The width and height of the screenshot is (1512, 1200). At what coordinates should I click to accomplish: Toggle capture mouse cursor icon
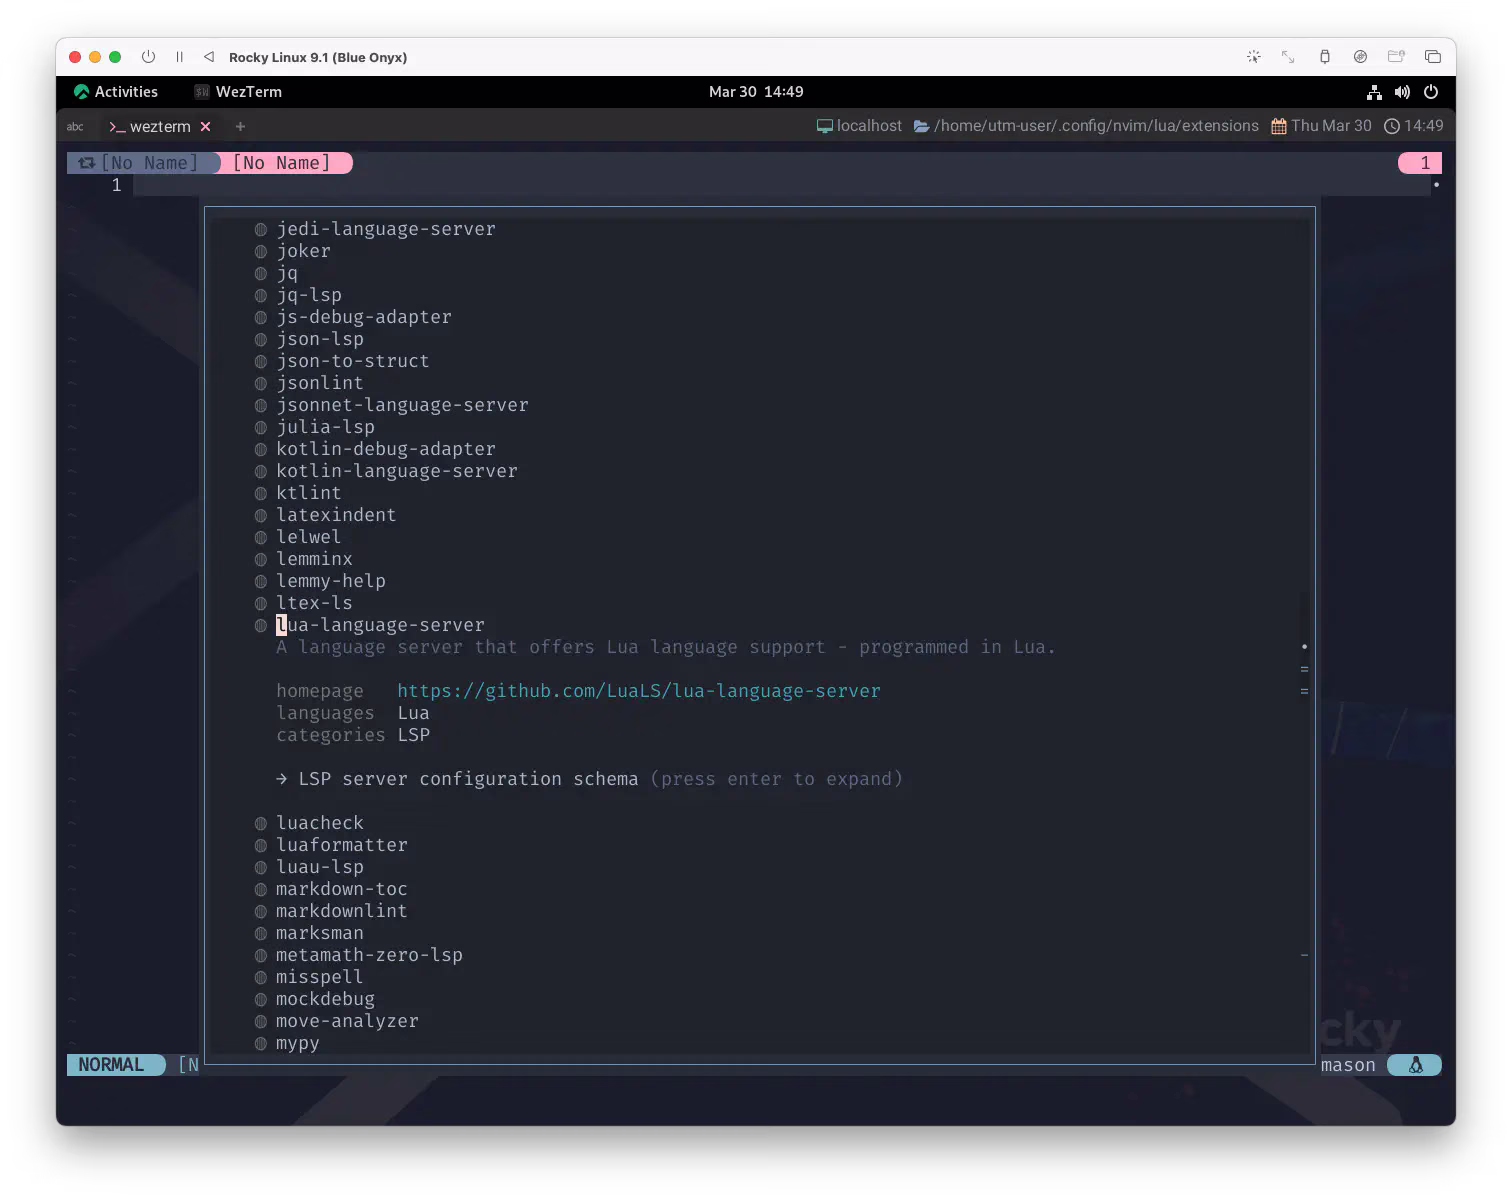tap(1253, 57)
